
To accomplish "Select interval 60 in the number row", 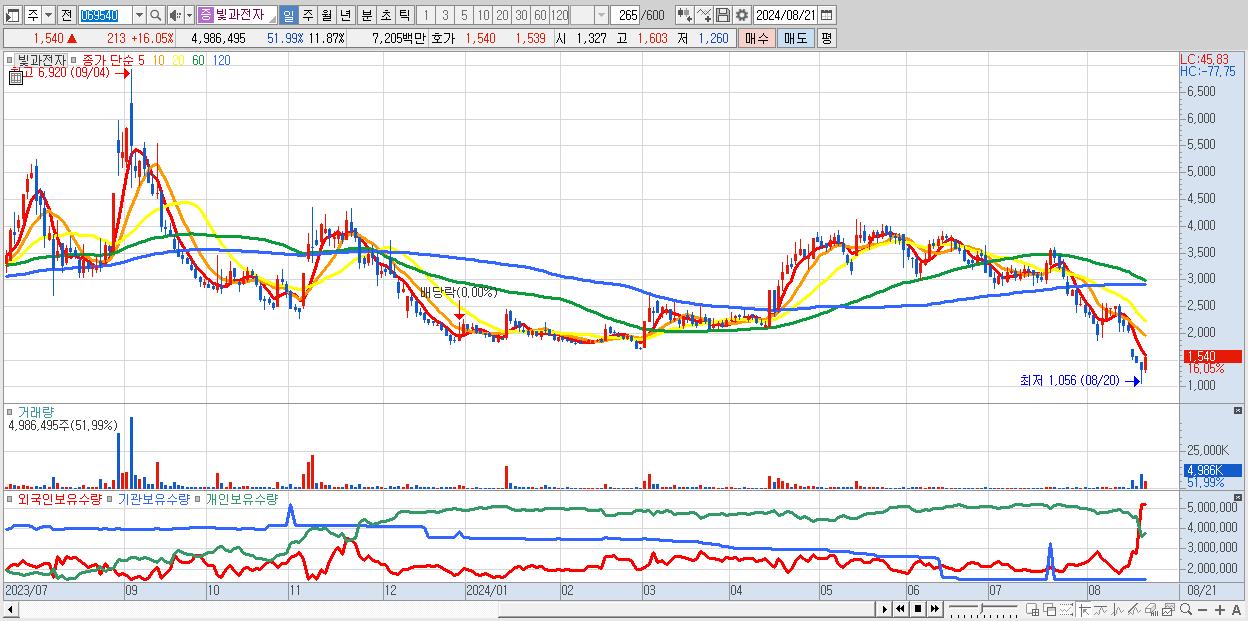I will (540, 15).
